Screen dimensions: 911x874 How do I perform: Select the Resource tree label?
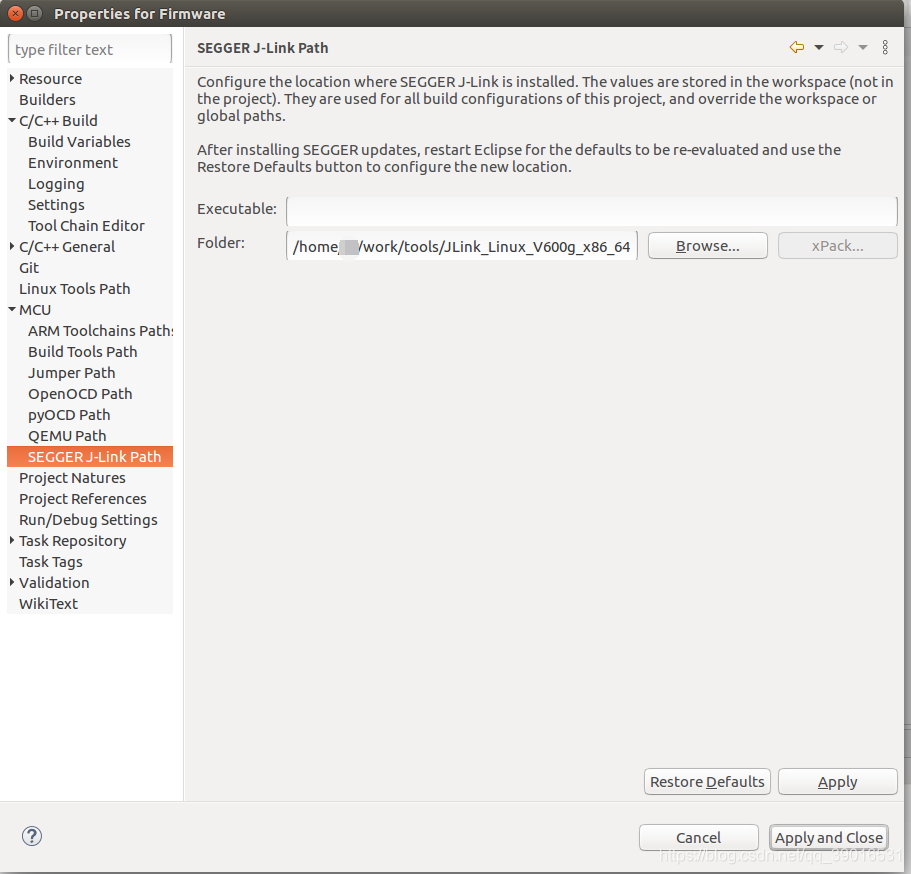pyautogui.click(x=51, y=78)
